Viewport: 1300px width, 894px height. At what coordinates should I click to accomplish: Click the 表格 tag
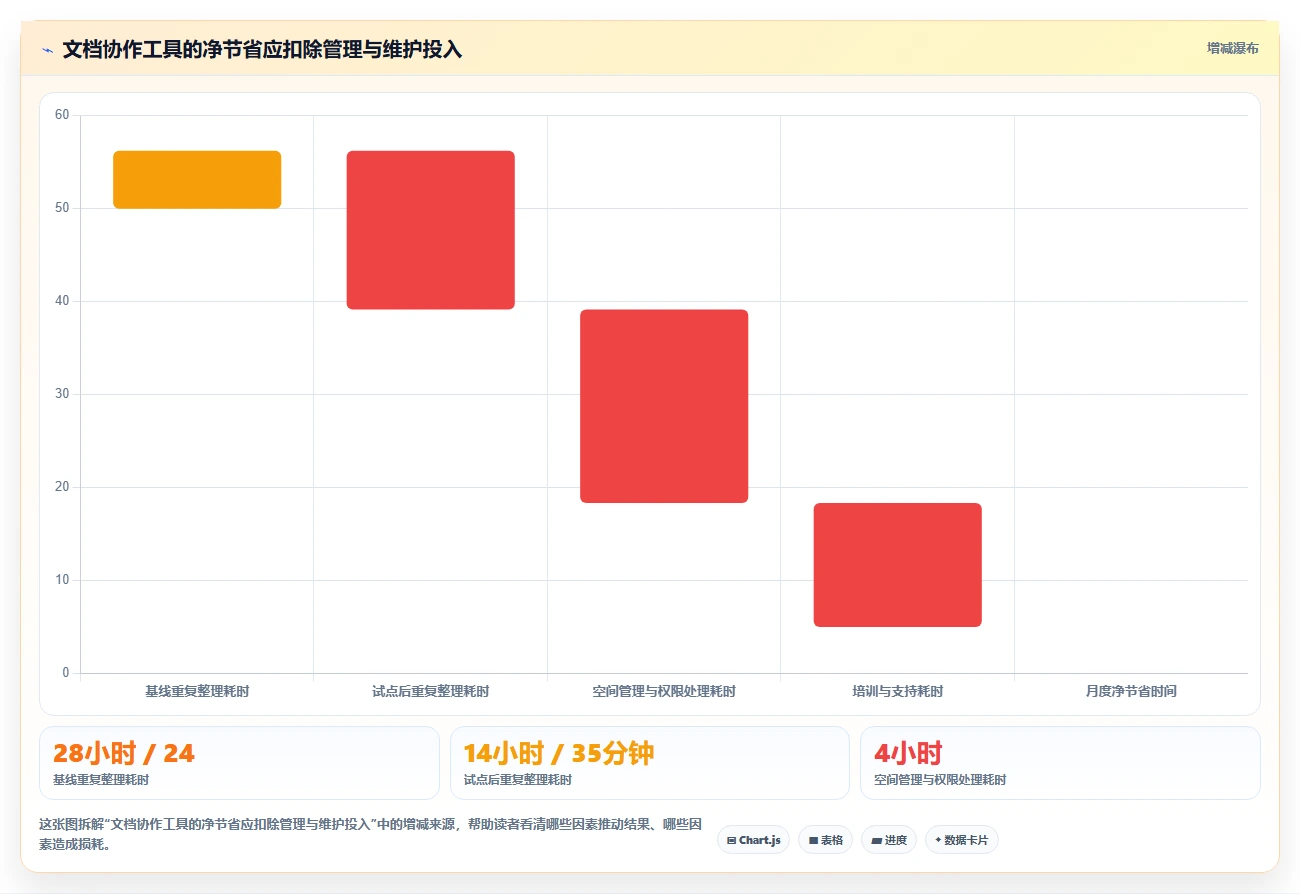(x=826, y=840)
